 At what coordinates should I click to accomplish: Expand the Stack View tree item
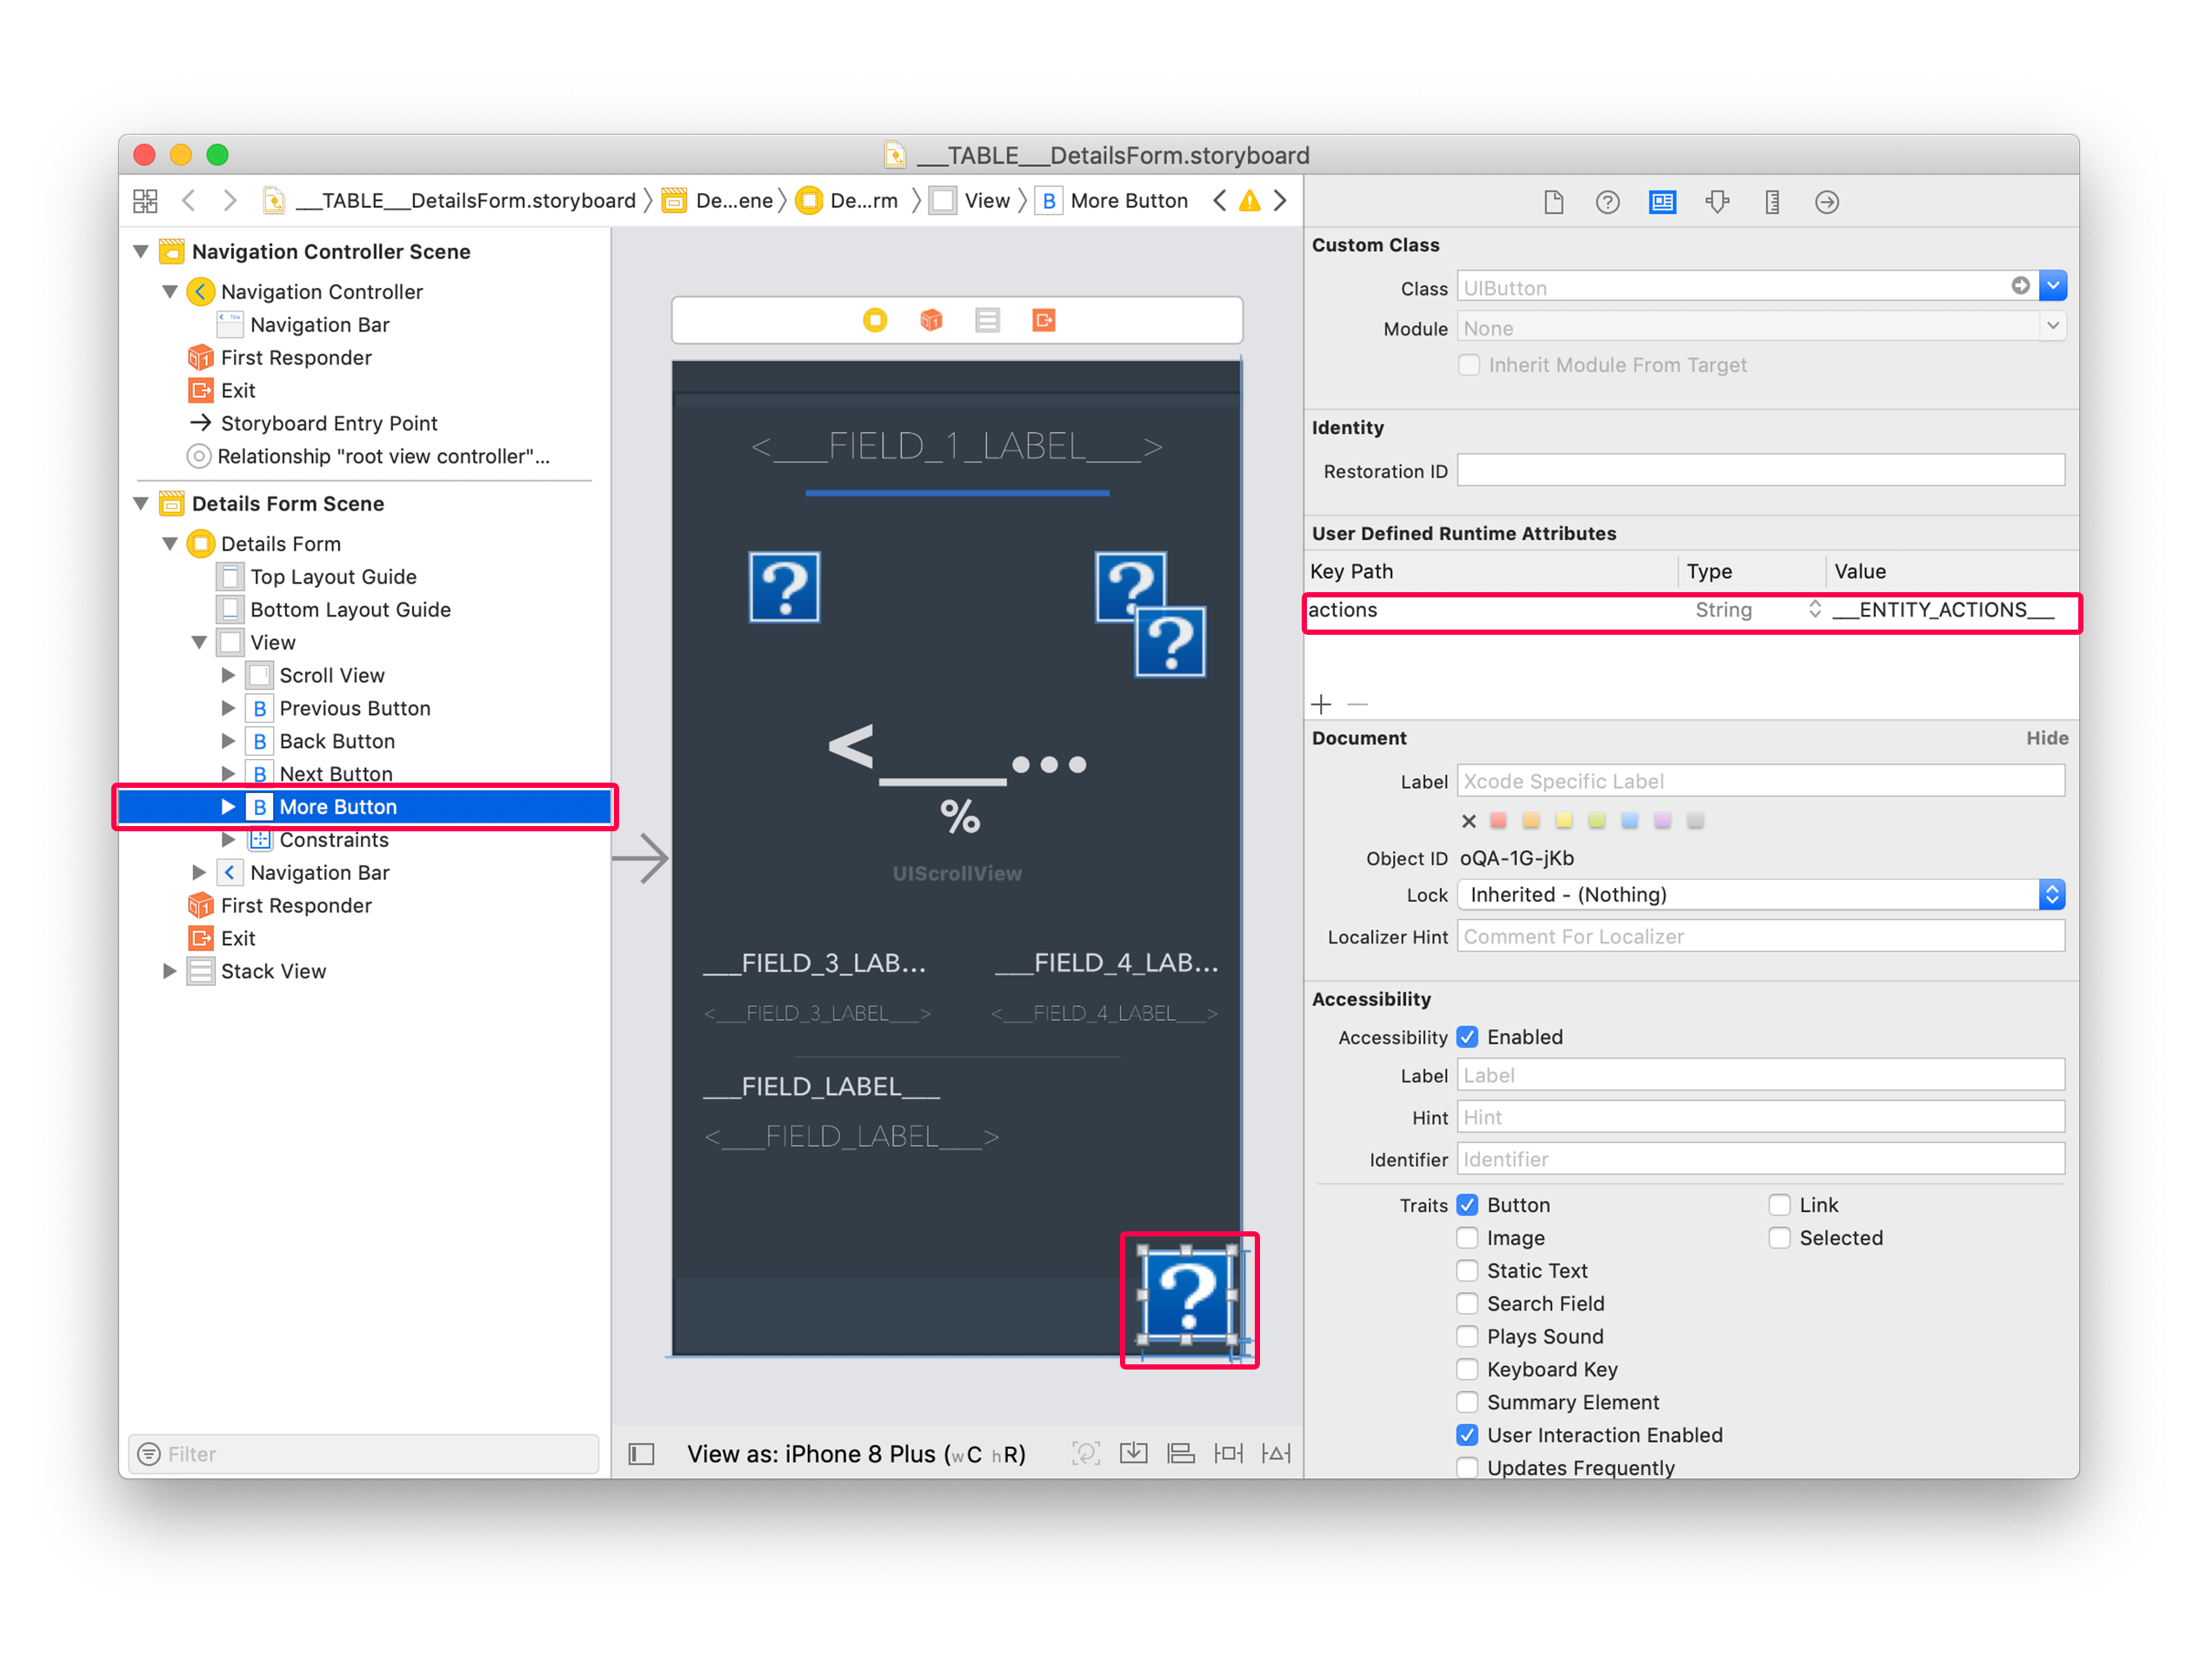(x=169, y=971)
